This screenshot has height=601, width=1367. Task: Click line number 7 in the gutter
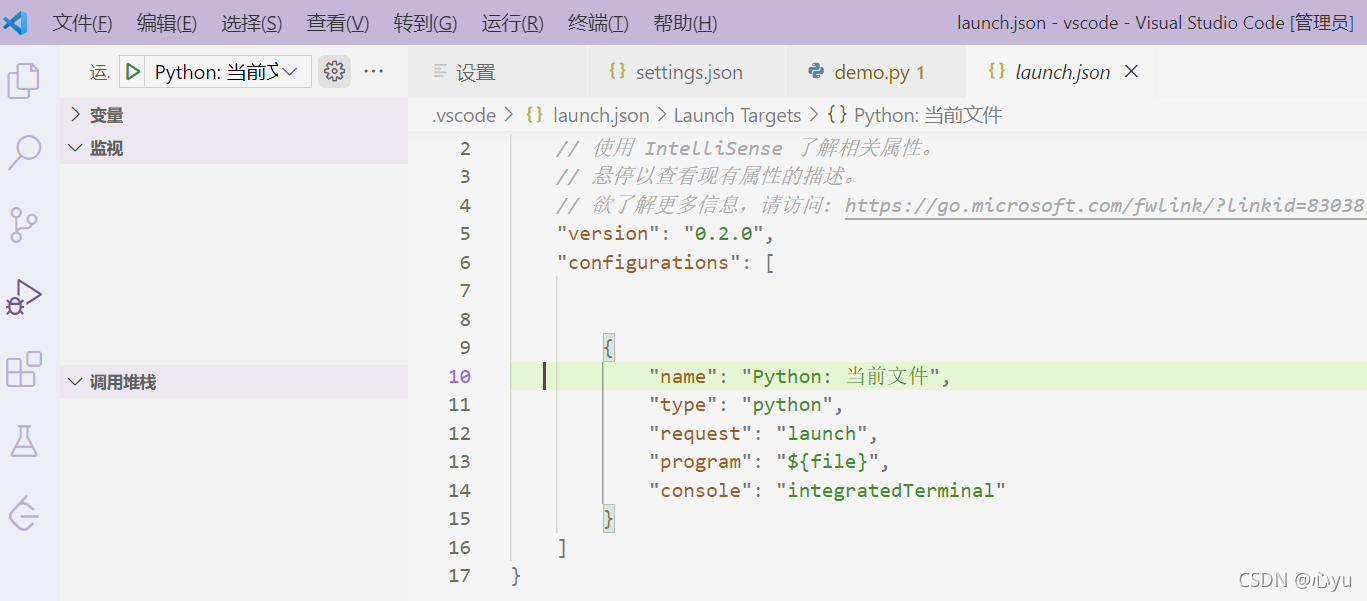[x=464, y=291]
